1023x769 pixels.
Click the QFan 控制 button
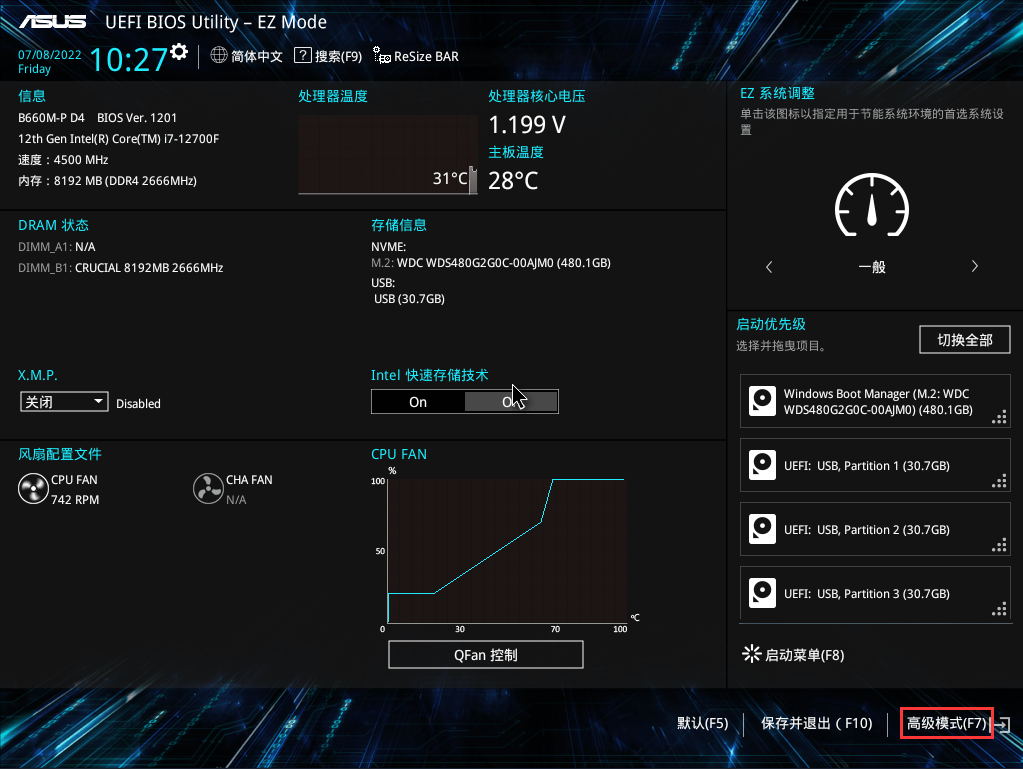[x=485, y=655]
